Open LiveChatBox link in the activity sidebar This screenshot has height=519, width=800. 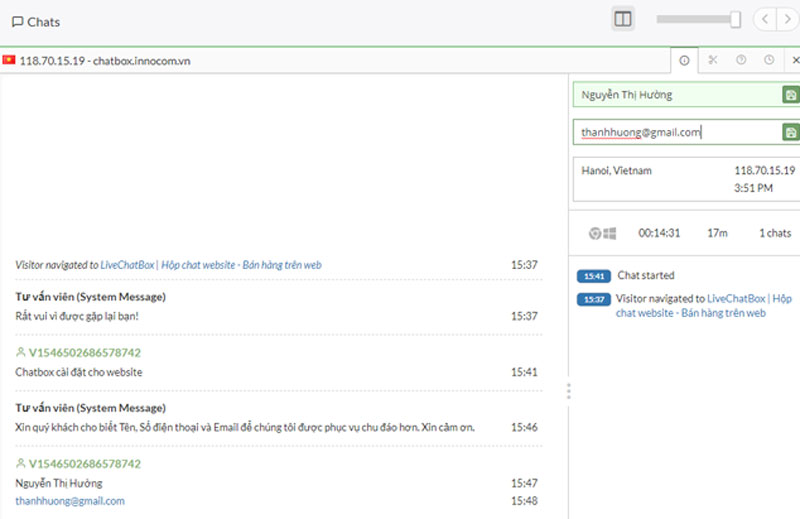[x=704, y=306]
